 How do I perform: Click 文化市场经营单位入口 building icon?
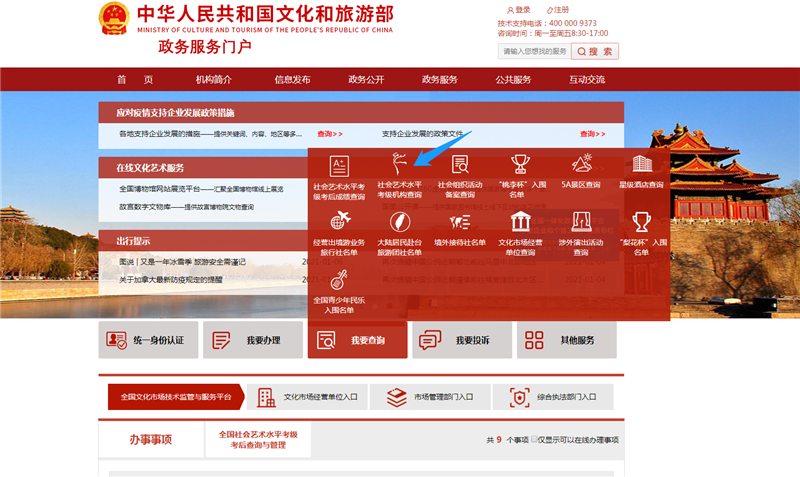266,397
